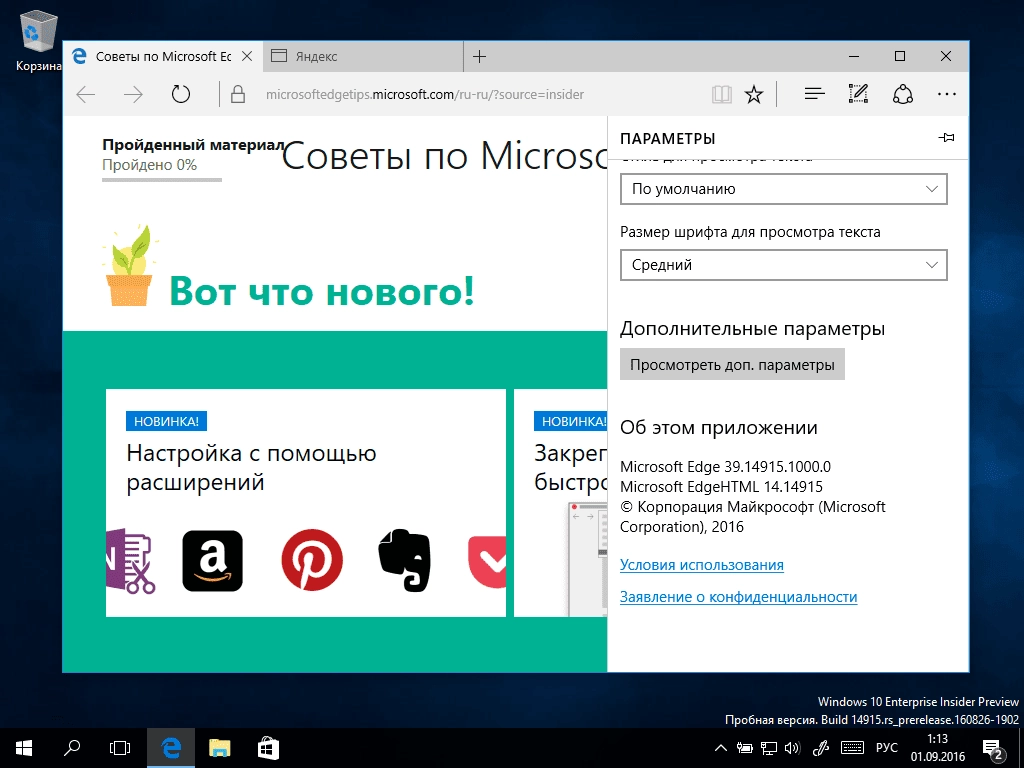Screen dimensions: 1024x768
Task: Go forward with the forward arrow
Action: pyautogui.click(x=133, y=95)
